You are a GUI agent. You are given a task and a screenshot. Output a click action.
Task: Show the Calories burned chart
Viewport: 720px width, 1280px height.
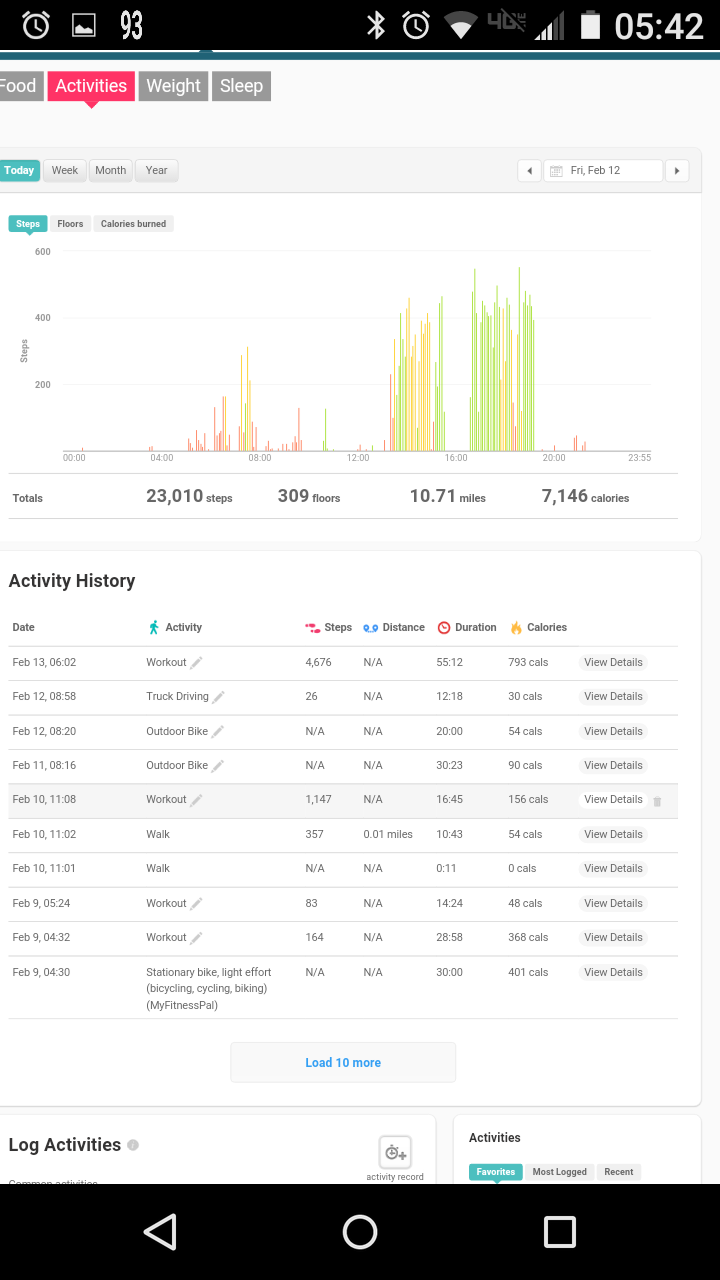pos(134,224)
